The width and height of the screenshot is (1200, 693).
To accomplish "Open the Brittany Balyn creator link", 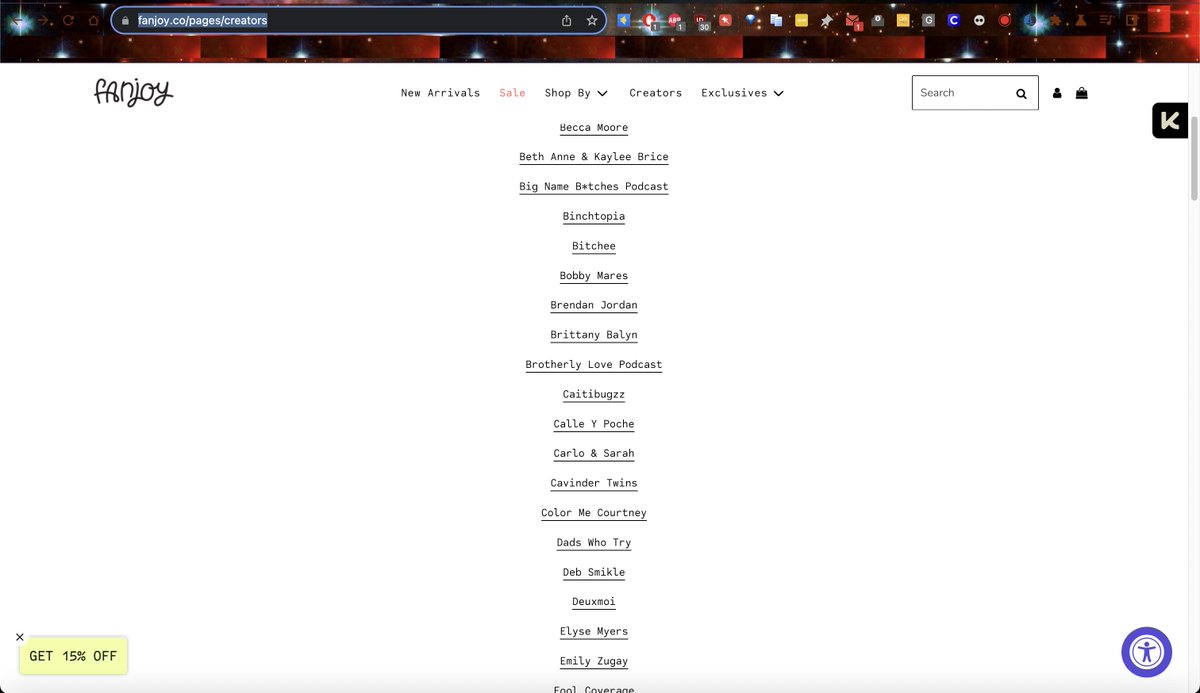I will (594, 335).
